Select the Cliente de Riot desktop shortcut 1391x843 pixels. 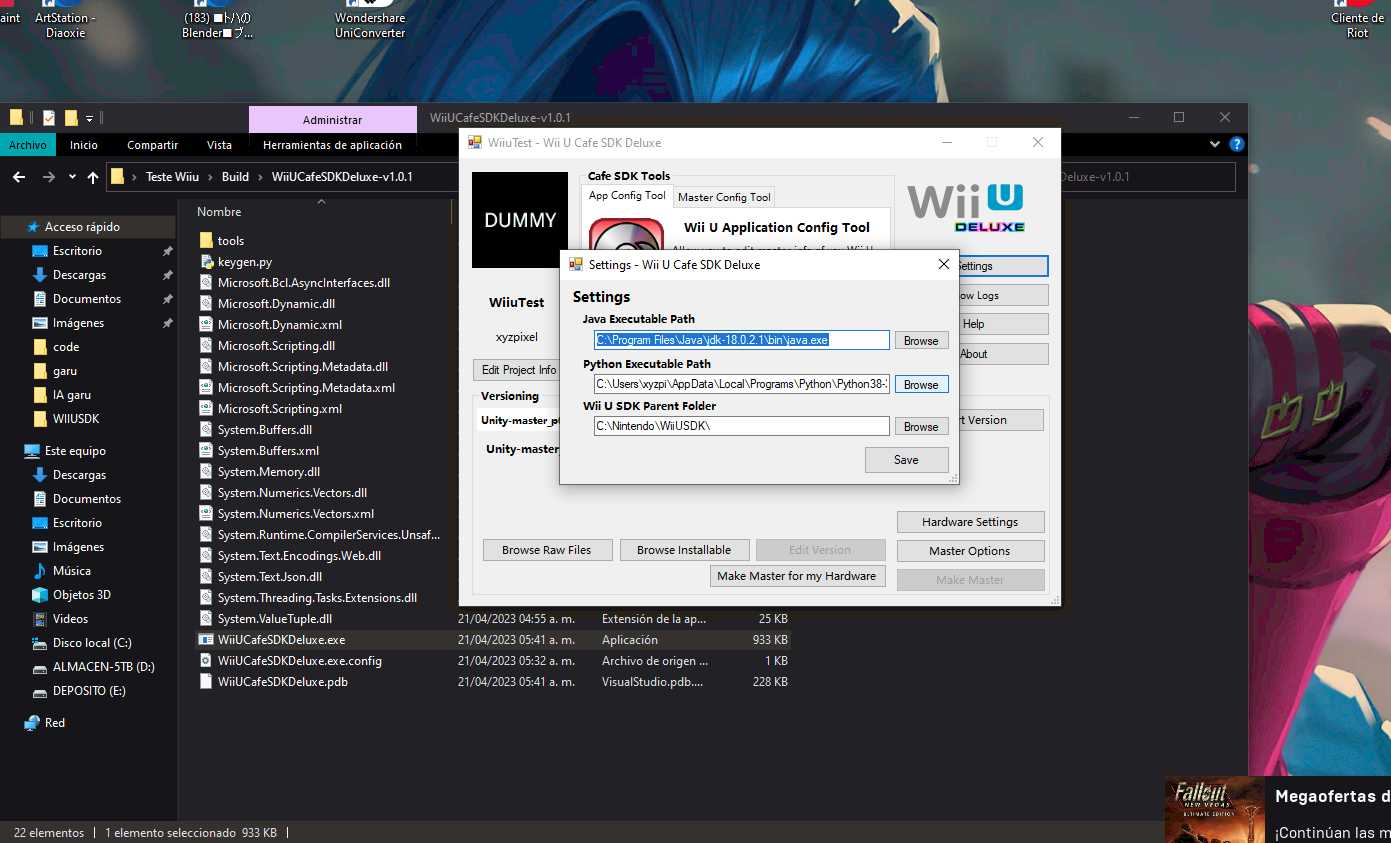1357,20
